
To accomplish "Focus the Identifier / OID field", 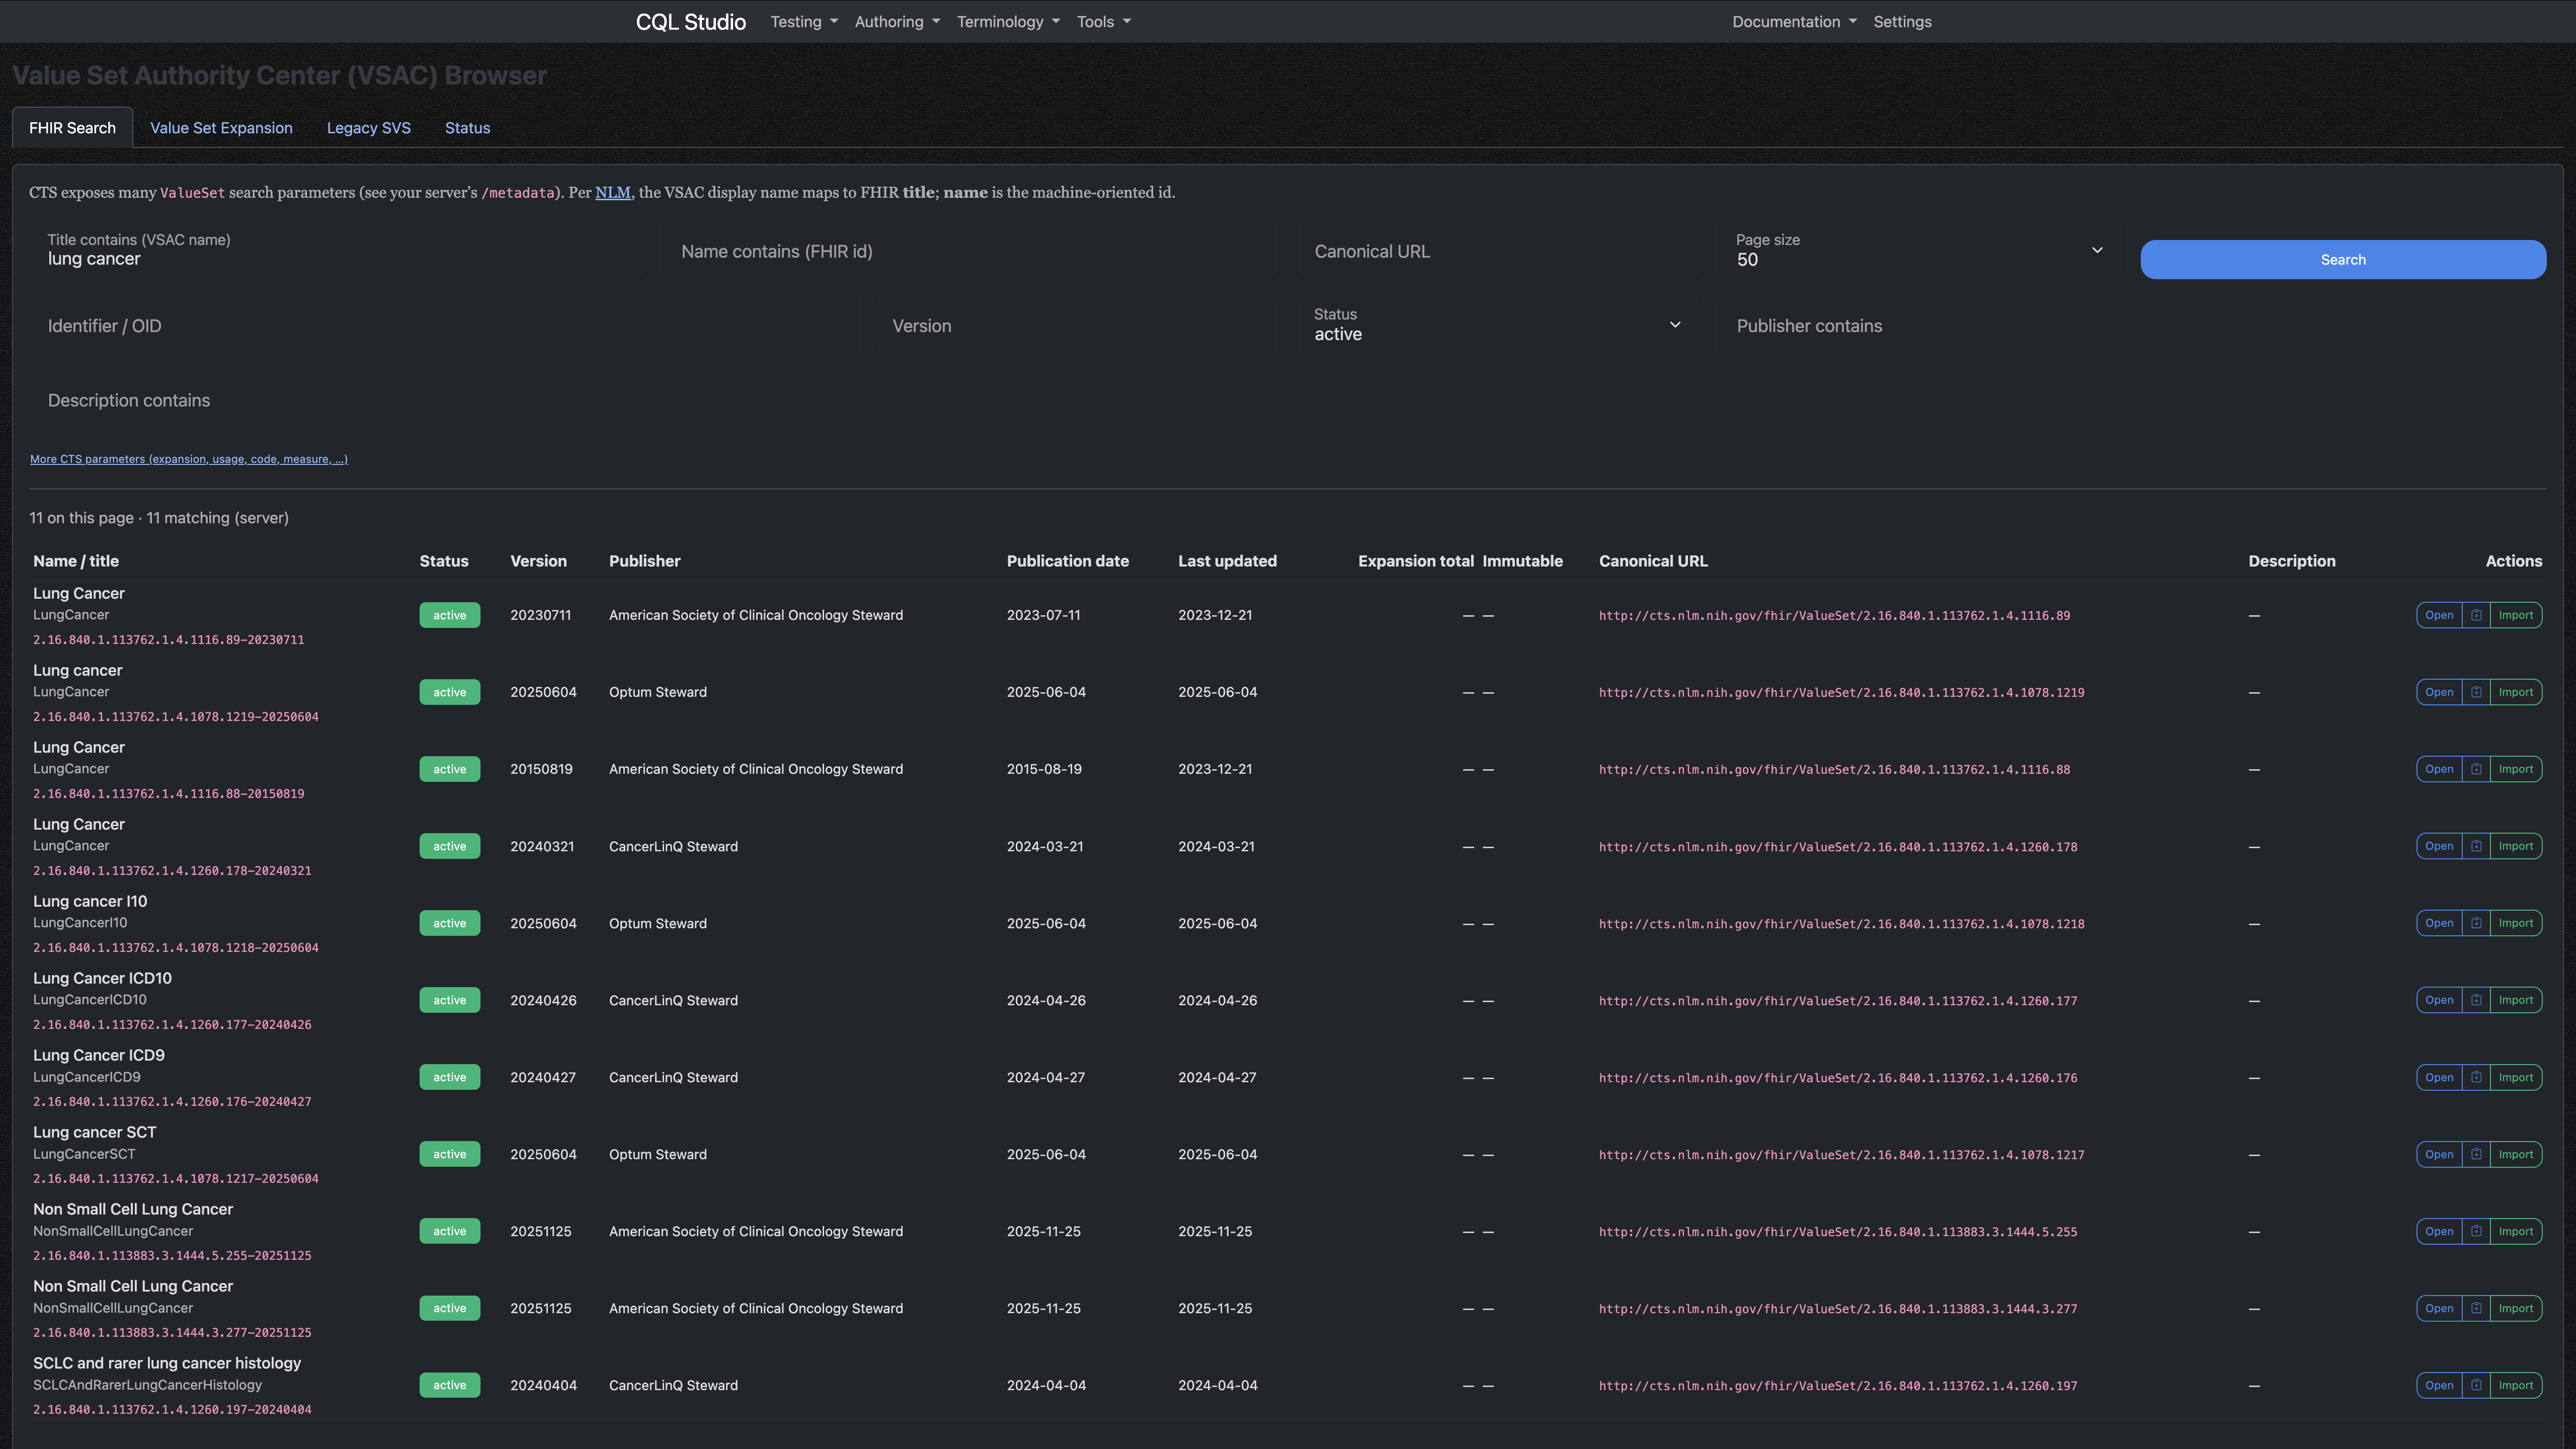I will [443, 325].
